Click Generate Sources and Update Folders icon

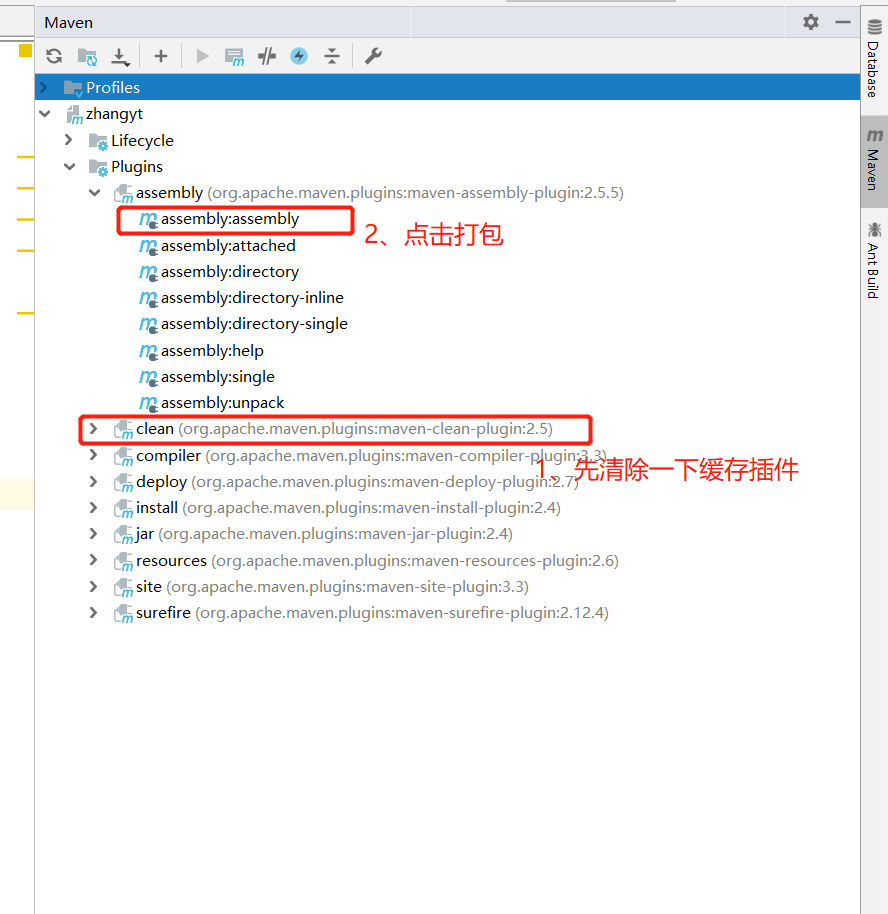click(87, 57)
